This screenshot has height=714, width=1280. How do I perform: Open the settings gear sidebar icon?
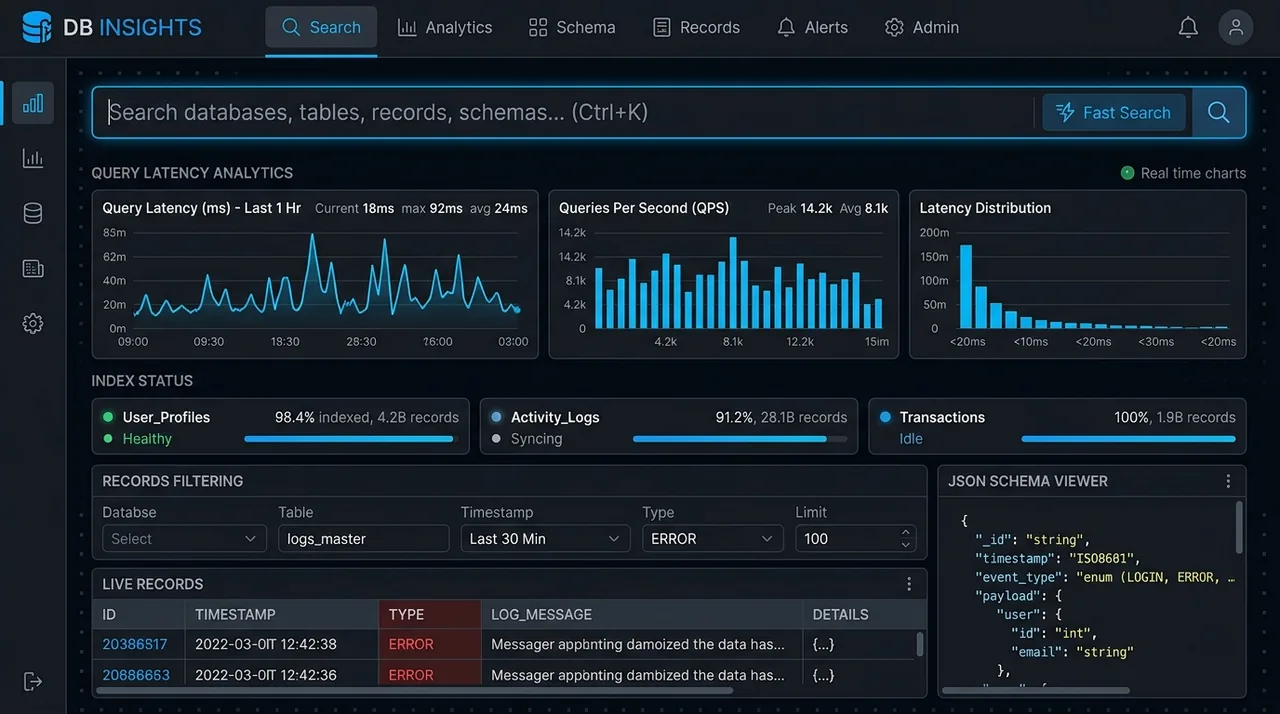(33, 323)
